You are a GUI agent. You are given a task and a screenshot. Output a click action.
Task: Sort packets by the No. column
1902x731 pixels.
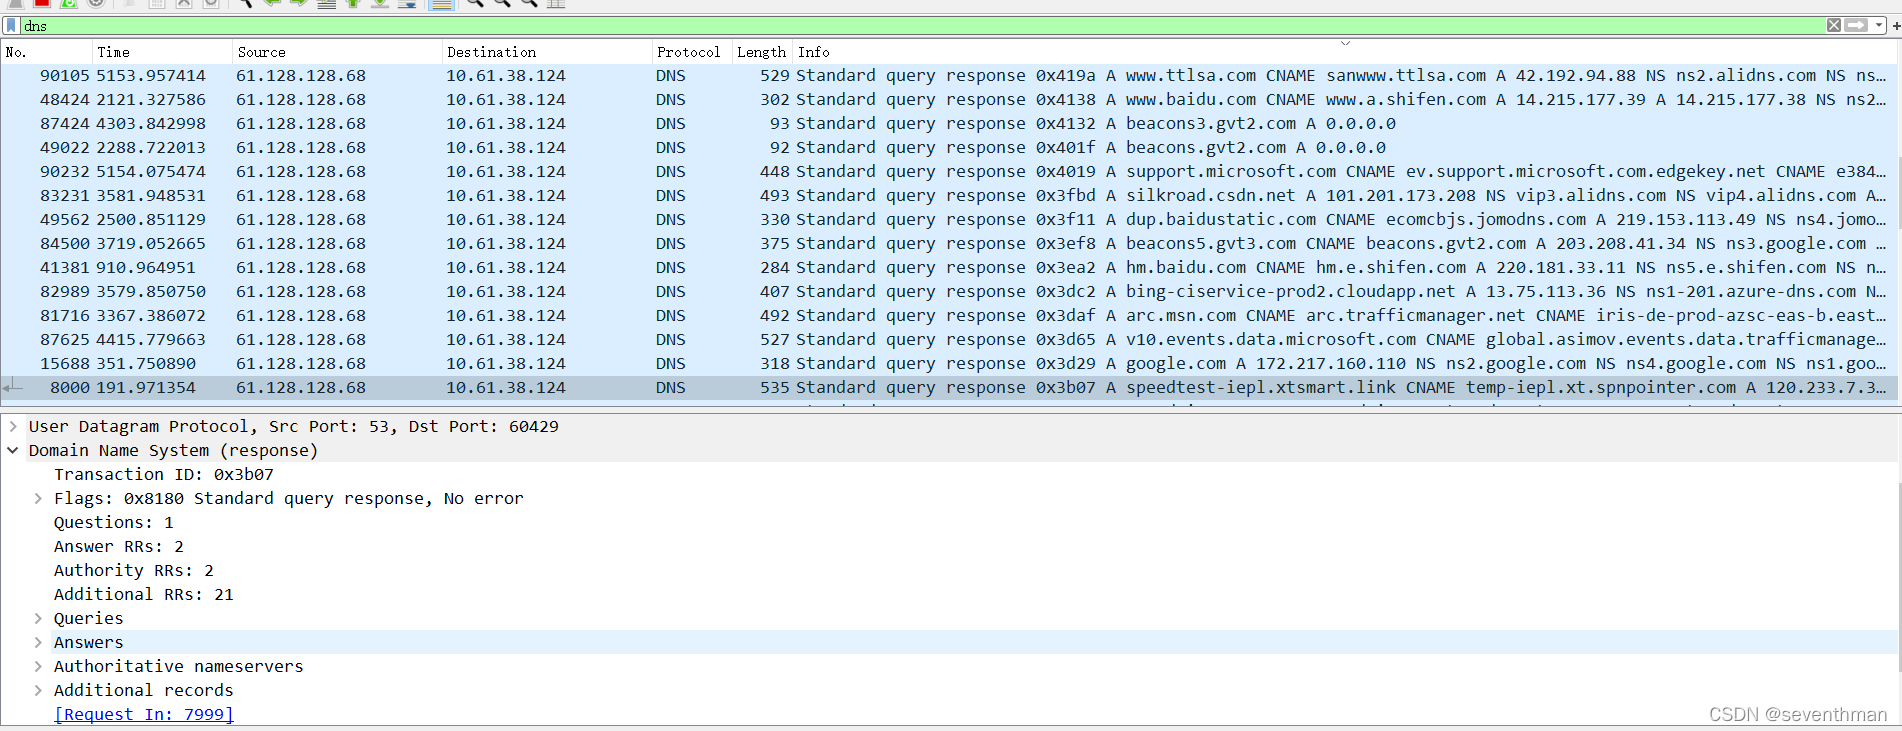coord(46,52)
